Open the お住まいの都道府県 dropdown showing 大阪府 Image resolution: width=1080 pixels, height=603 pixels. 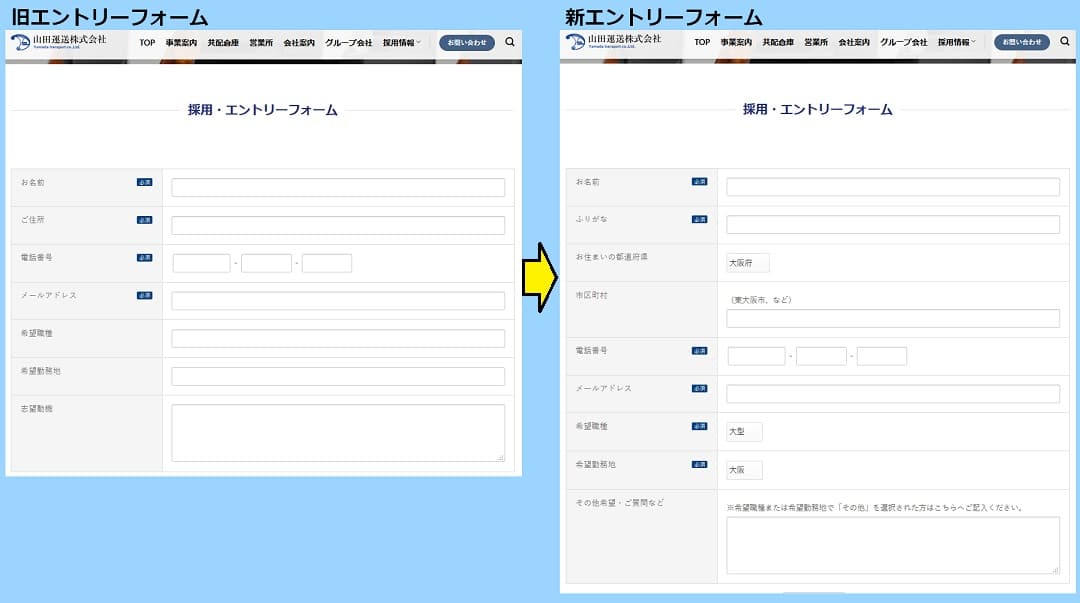tap(748, 263)
